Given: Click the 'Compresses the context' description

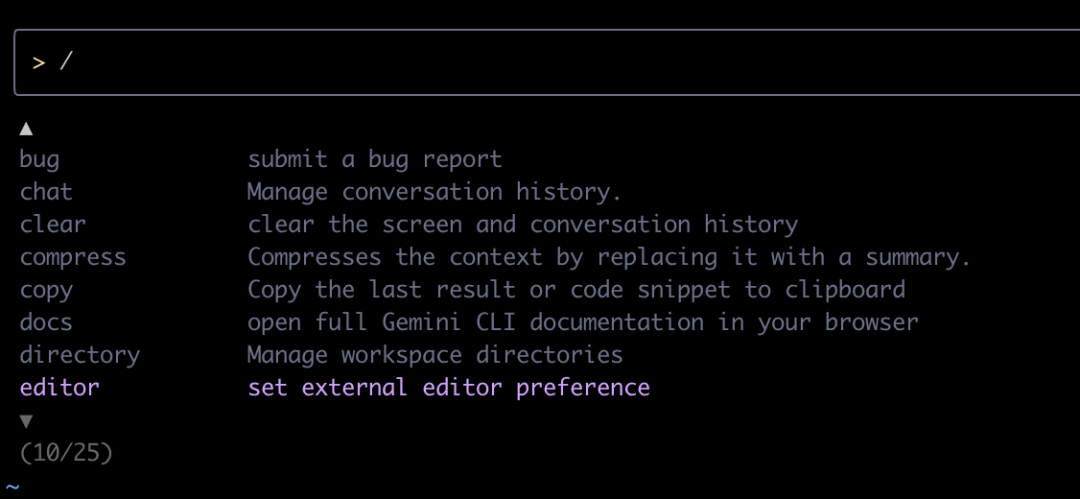Looking at the screenshot, I should [x=609, y=257].
